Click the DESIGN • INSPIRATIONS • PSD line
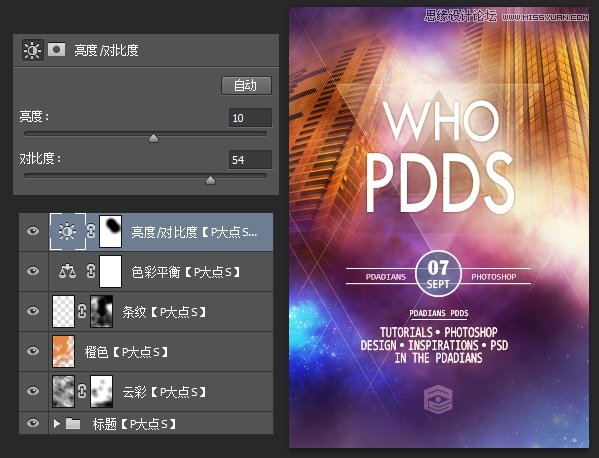 tap(434, 345)
